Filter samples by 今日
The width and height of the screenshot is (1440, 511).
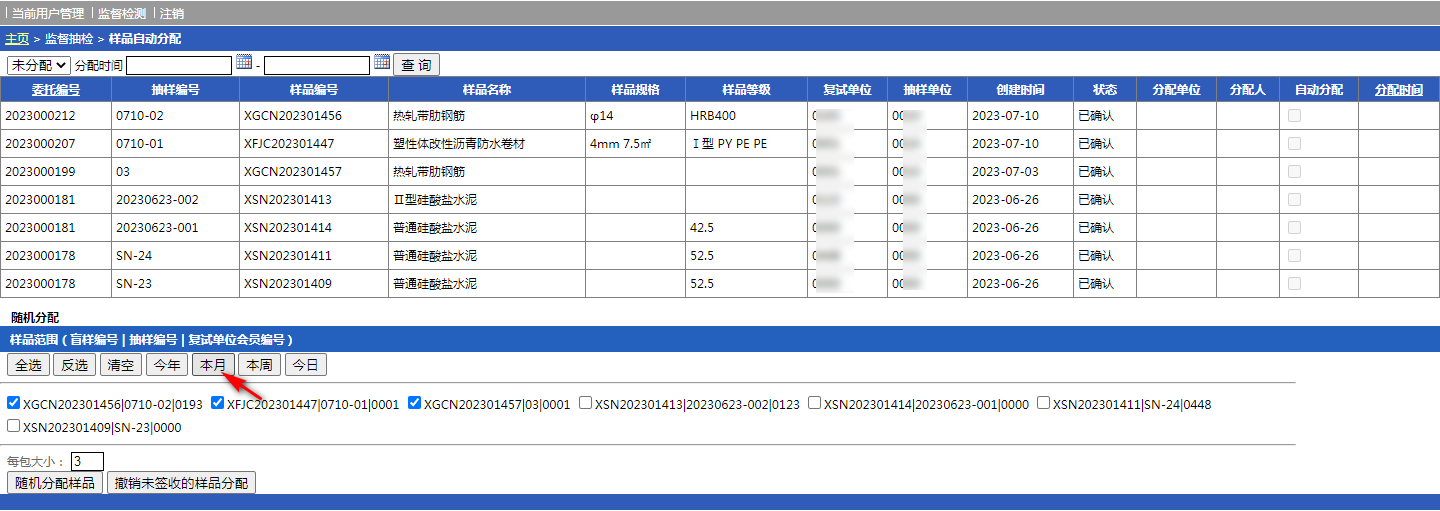click(x=305, y=365)
